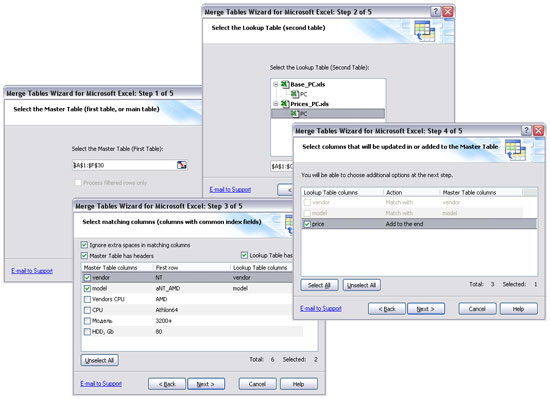Screen dimensions: 550x399
Task: Click Cancel button in Step 3 window
Action: point(257,384)
